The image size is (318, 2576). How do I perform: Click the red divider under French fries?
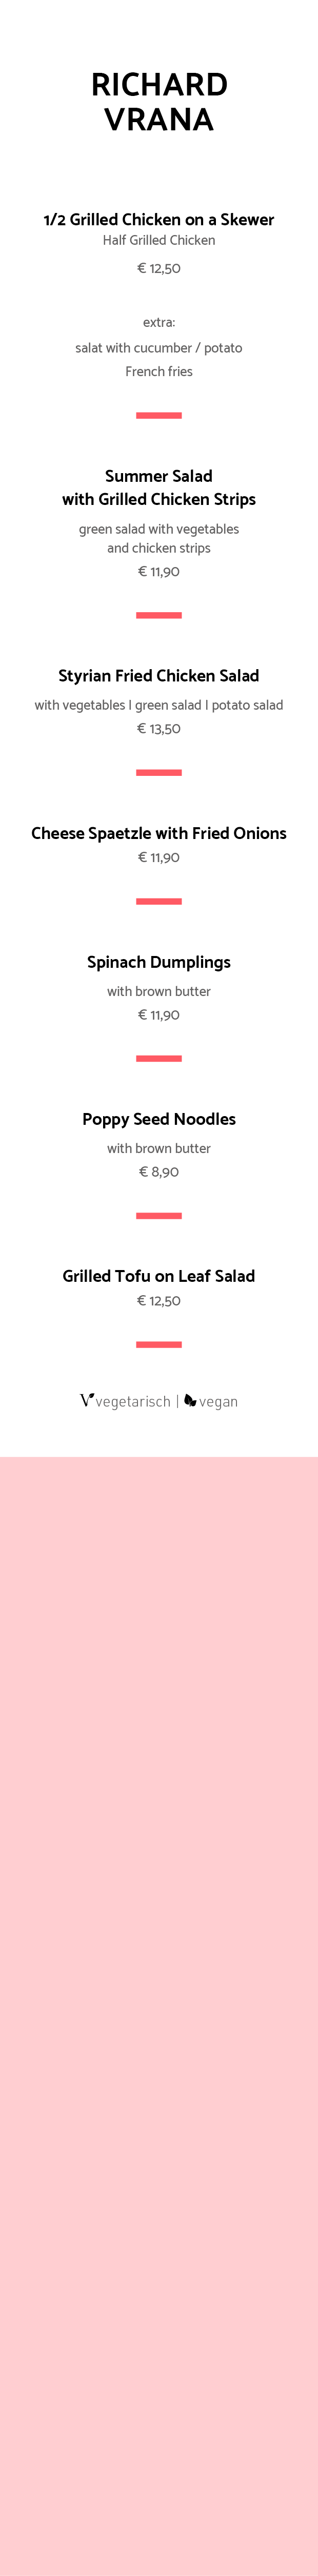(159, 415)
